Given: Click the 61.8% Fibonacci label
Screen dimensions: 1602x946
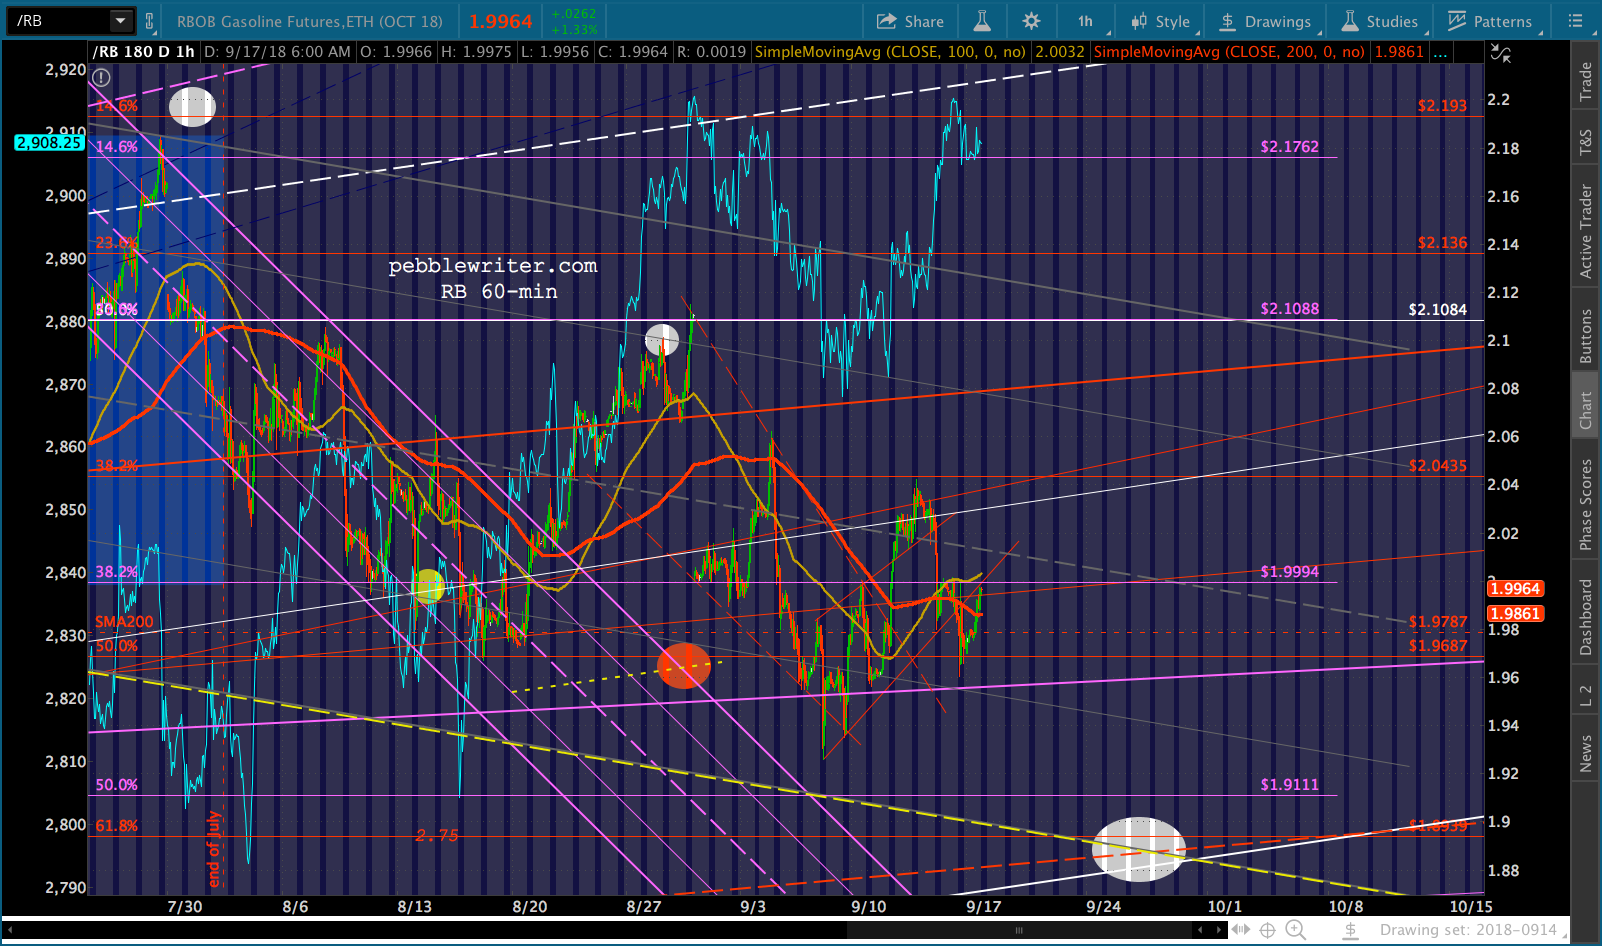Looking at the screenshot, I should (116, 826).
